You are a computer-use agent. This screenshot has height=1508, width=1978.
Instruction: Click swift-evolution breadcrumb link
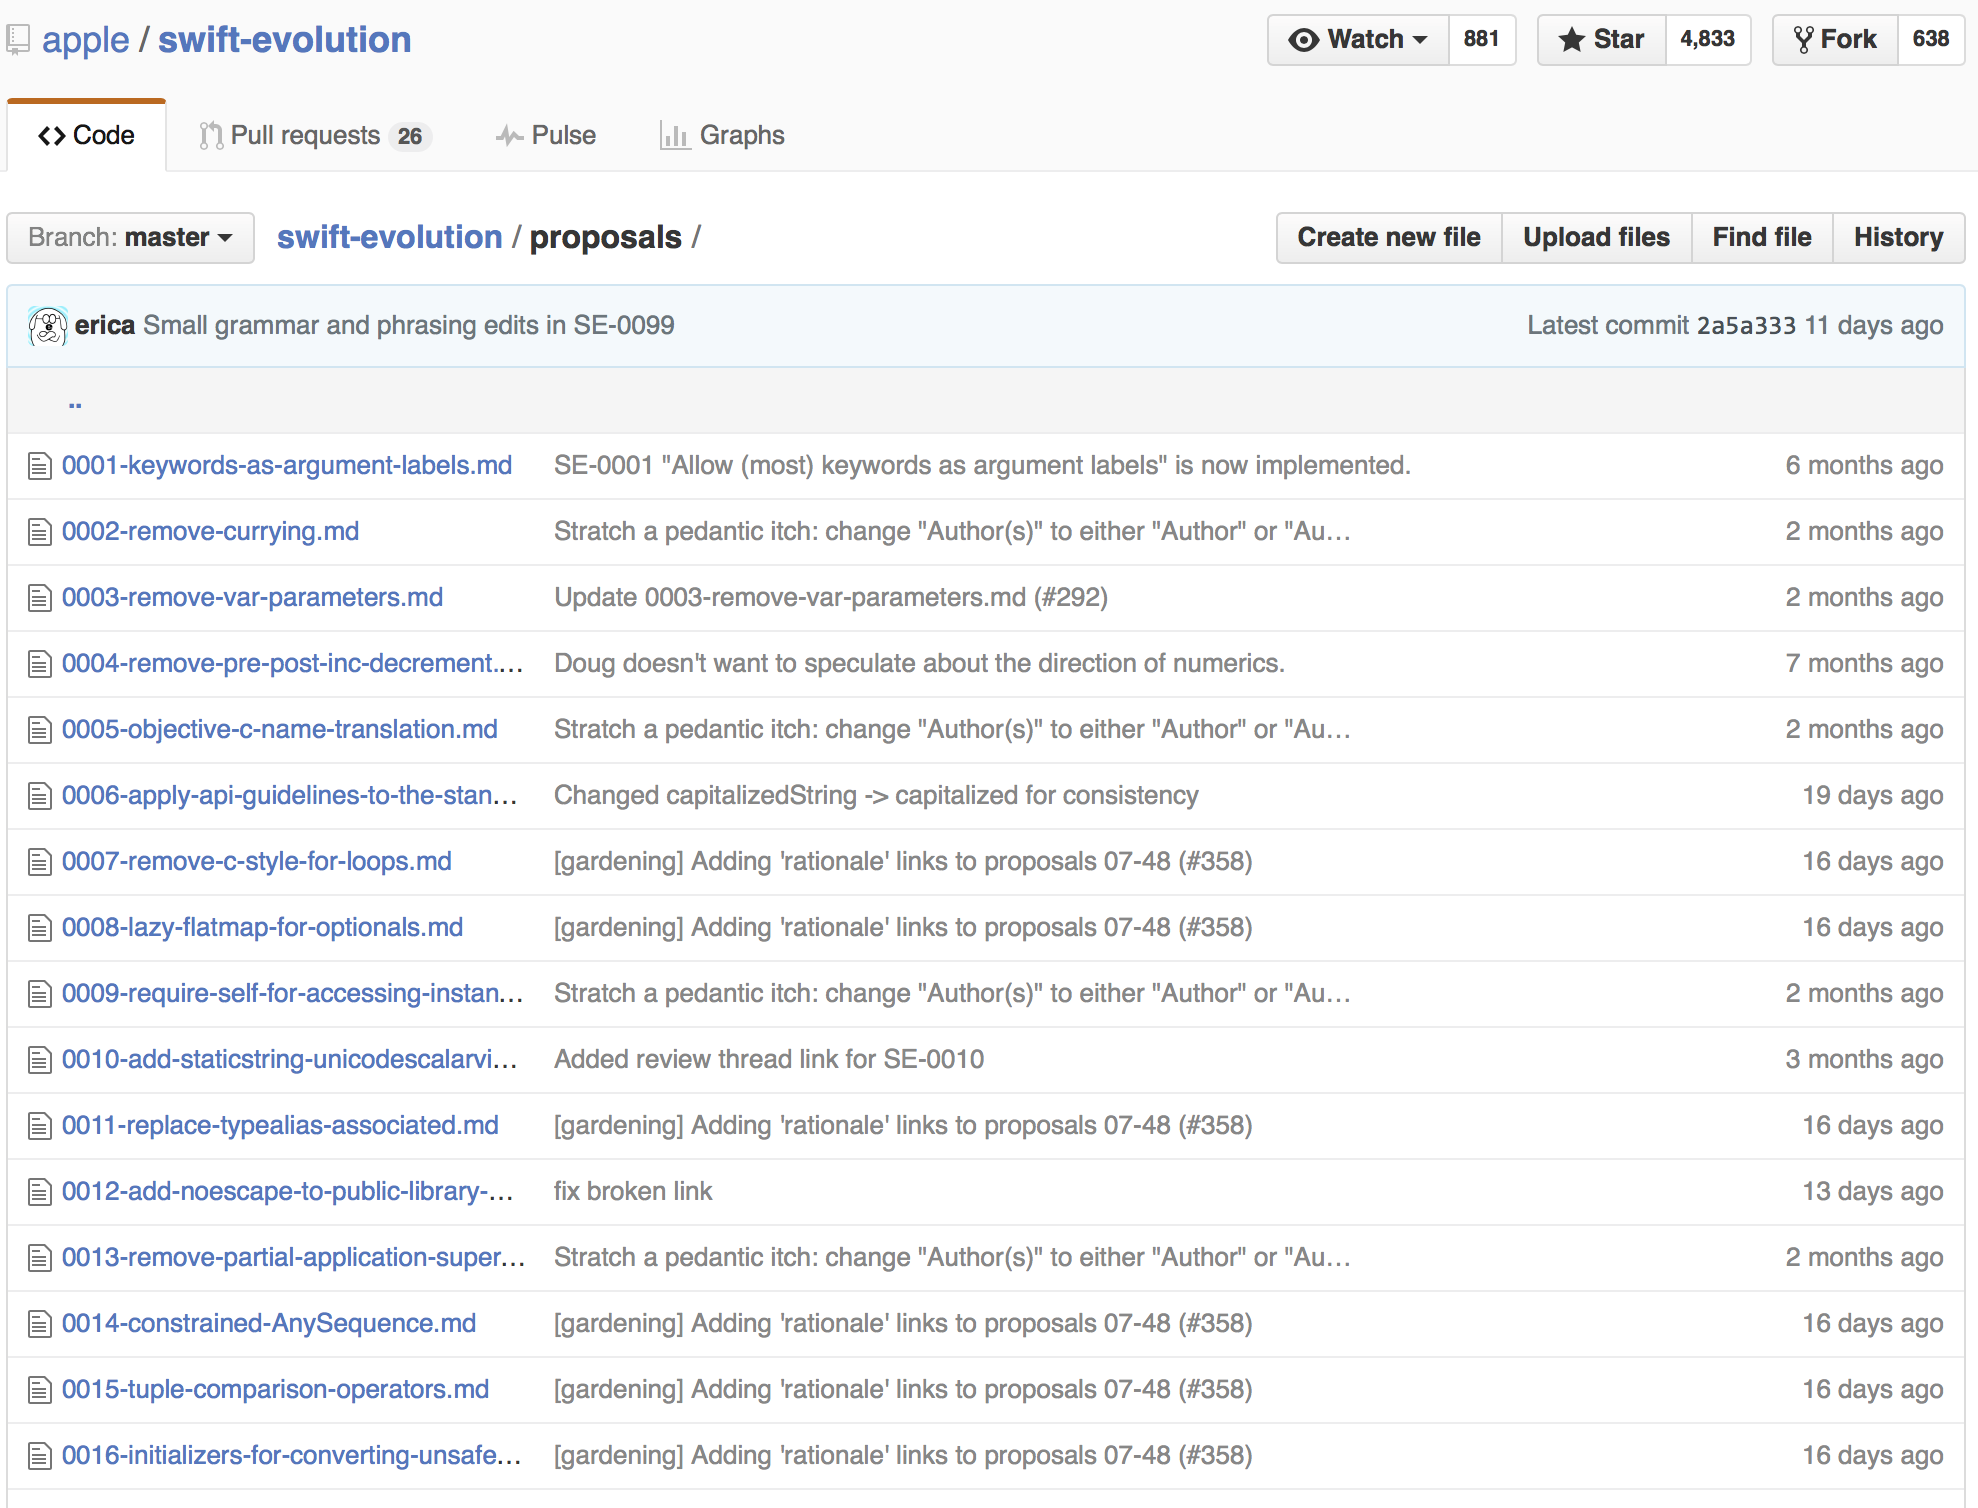(x=390, y=238)
